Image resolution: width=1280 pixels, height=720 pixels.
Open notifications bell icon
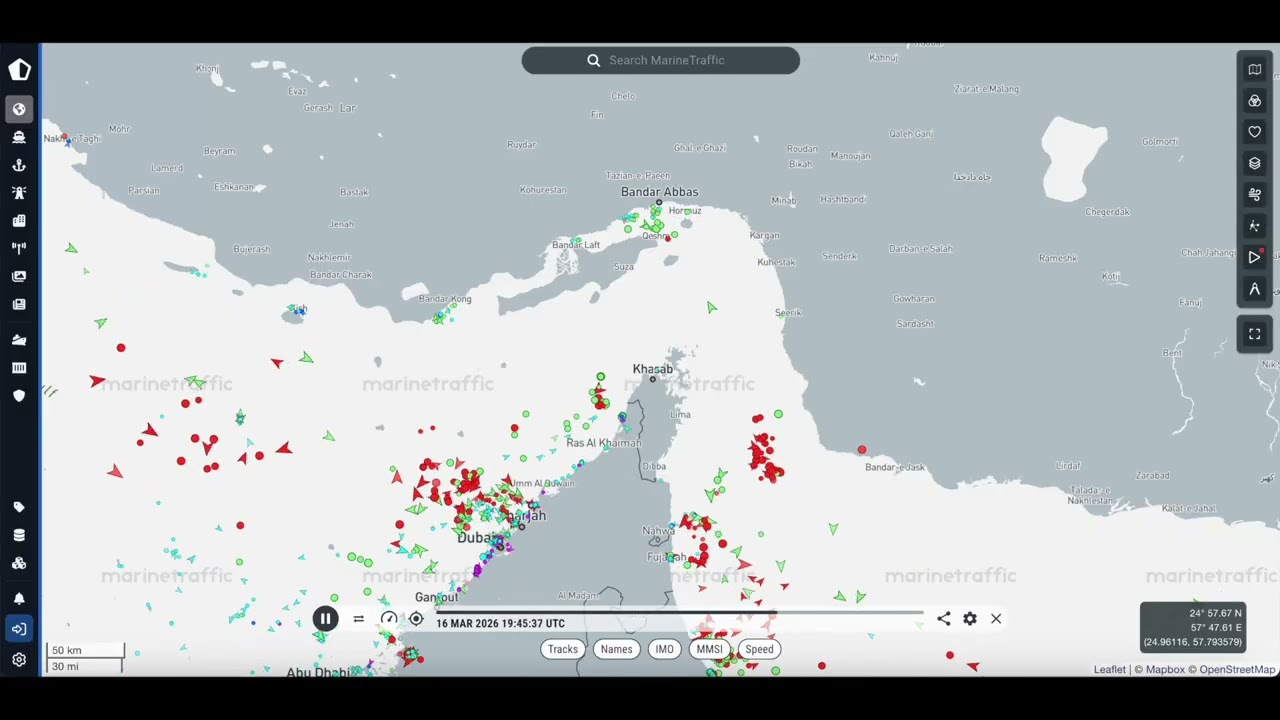pos(19,599)
